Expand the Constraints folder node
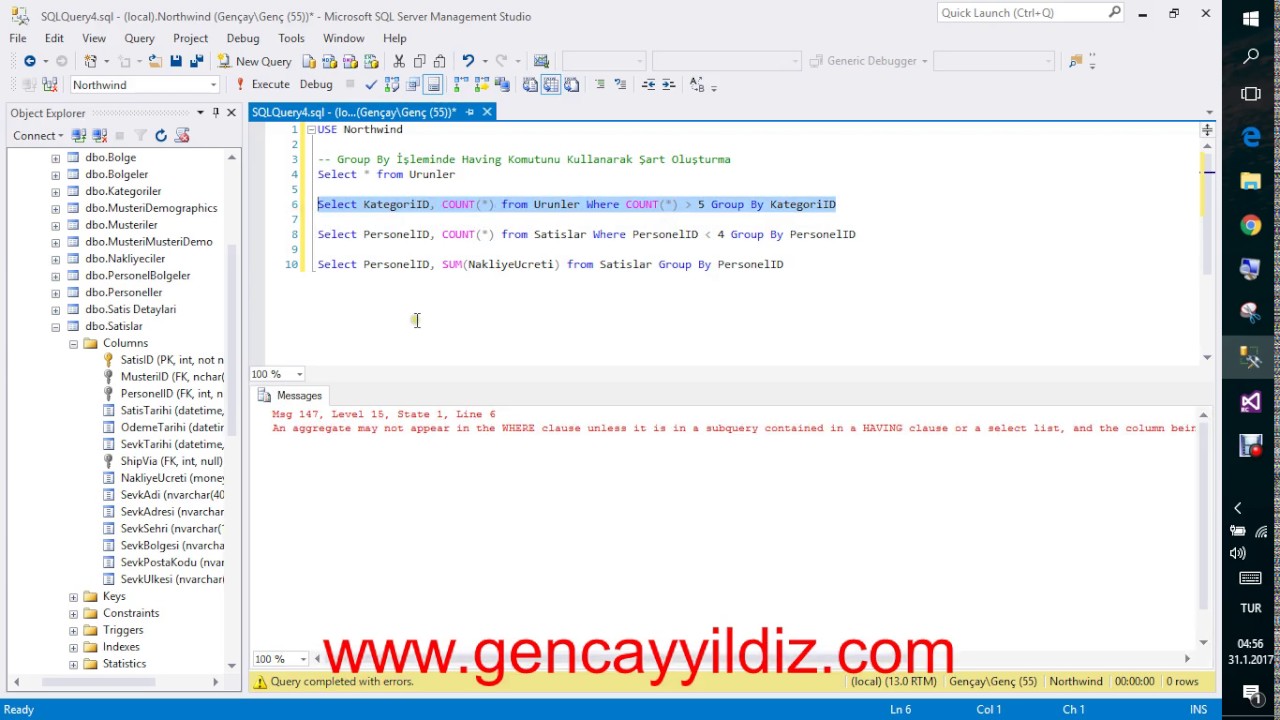1280x720 pixels. tap(73, 613)
